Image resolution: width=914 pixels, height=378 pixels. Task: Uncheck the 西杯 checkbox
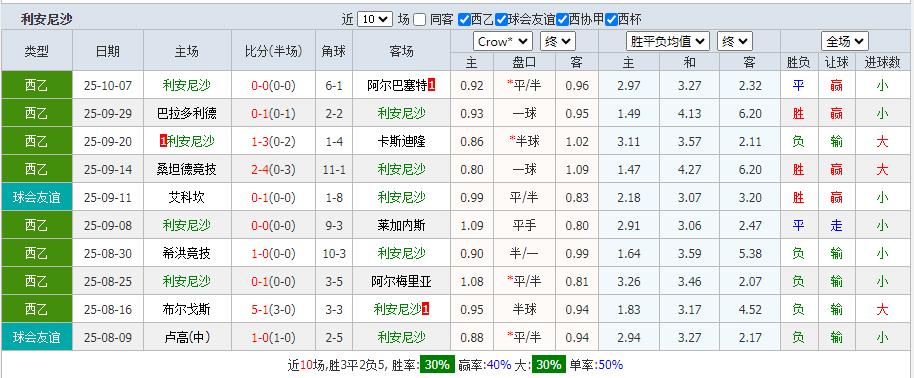[x=611, y=20]
